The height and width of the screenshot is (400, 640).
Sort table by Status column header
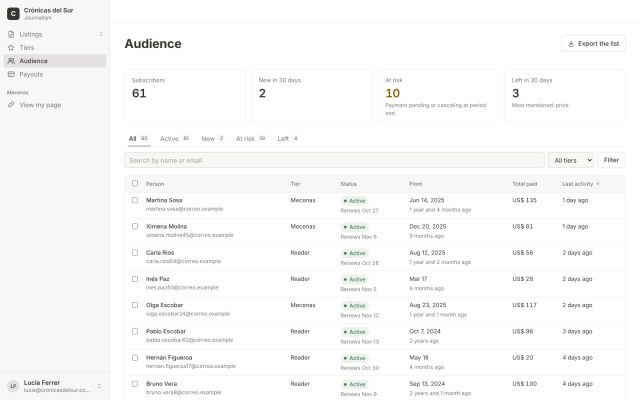click(349, 184)
